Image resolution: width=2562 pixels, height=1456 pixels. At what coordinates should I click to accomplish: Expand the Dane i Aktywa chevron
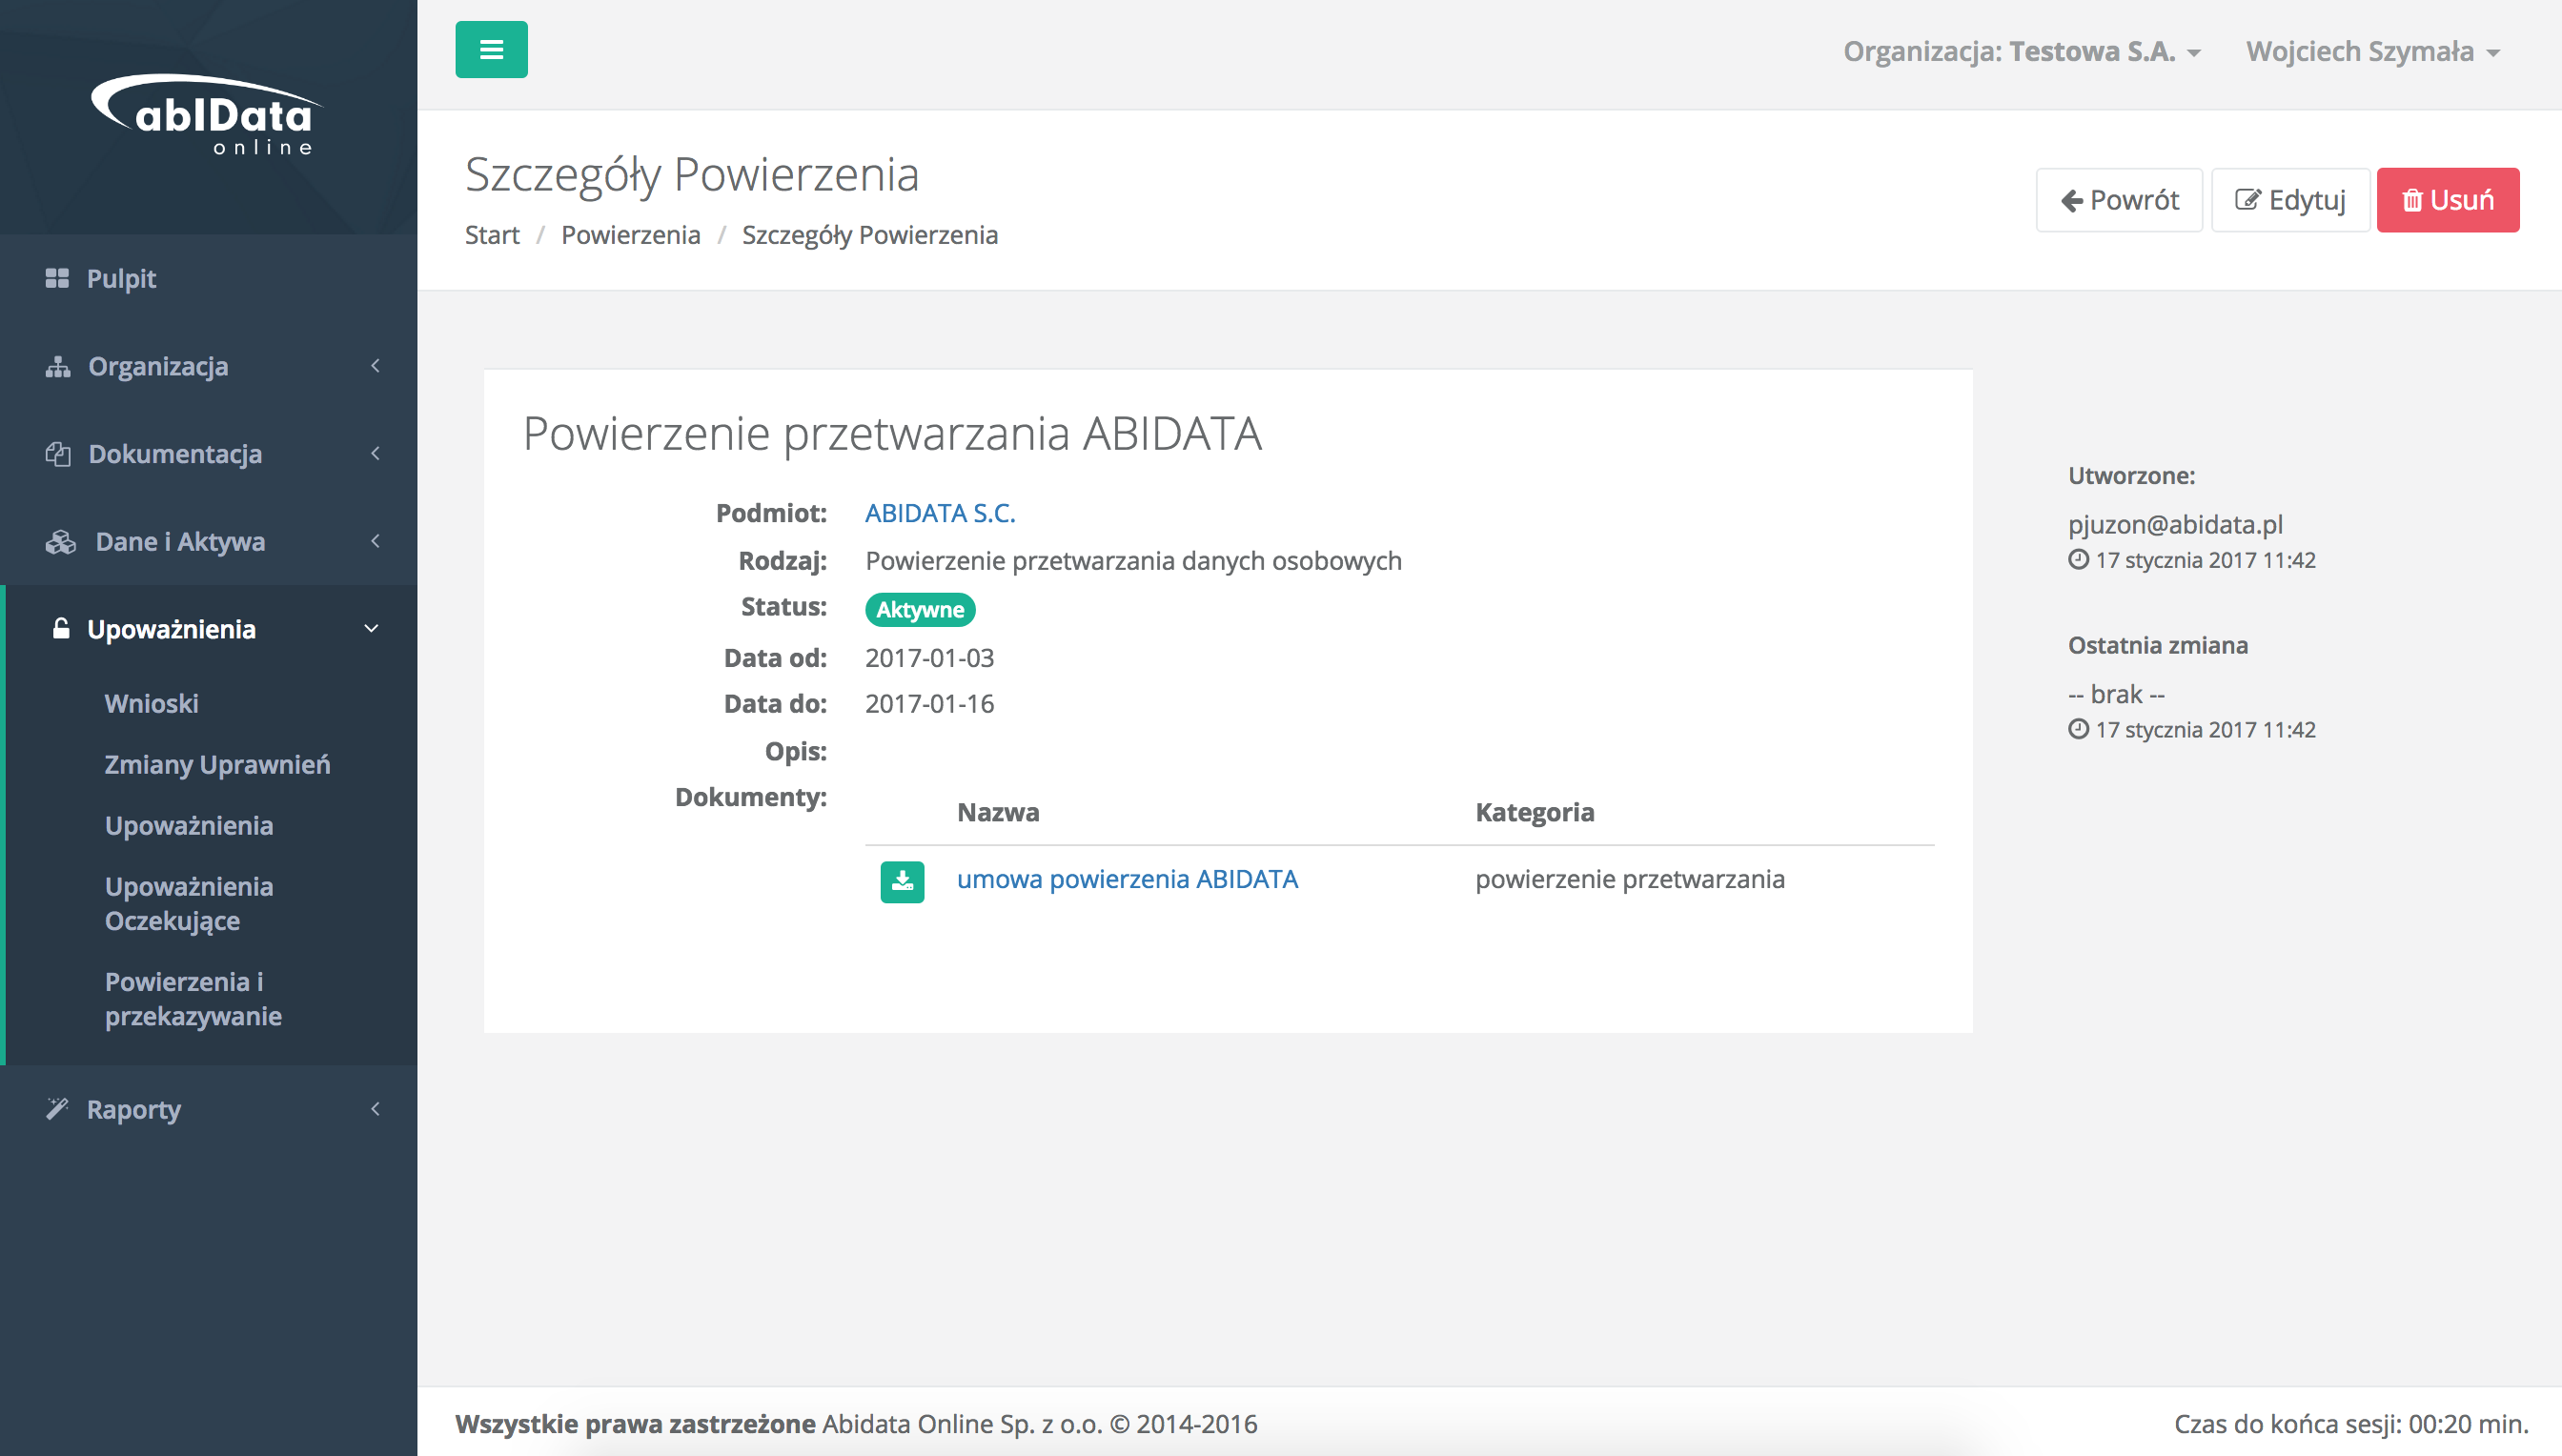(375, 541)
